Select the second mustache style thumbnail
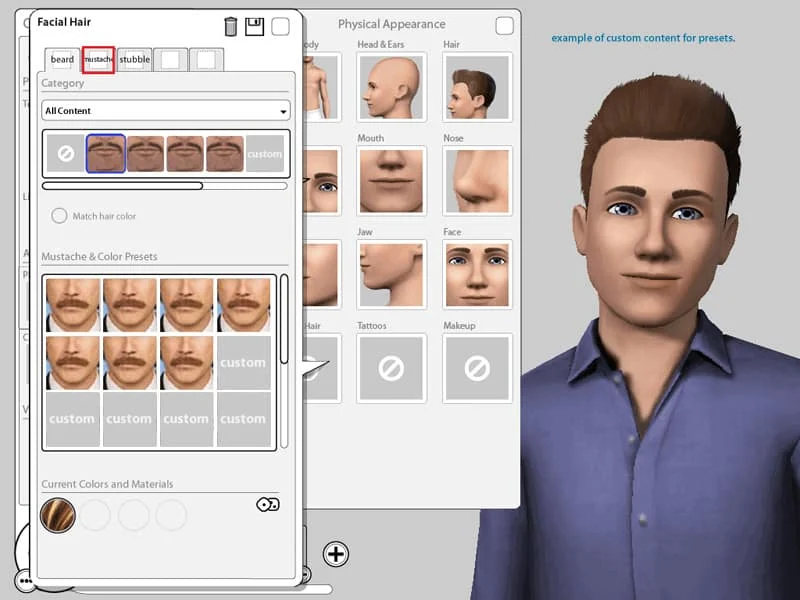 (145, 153)
